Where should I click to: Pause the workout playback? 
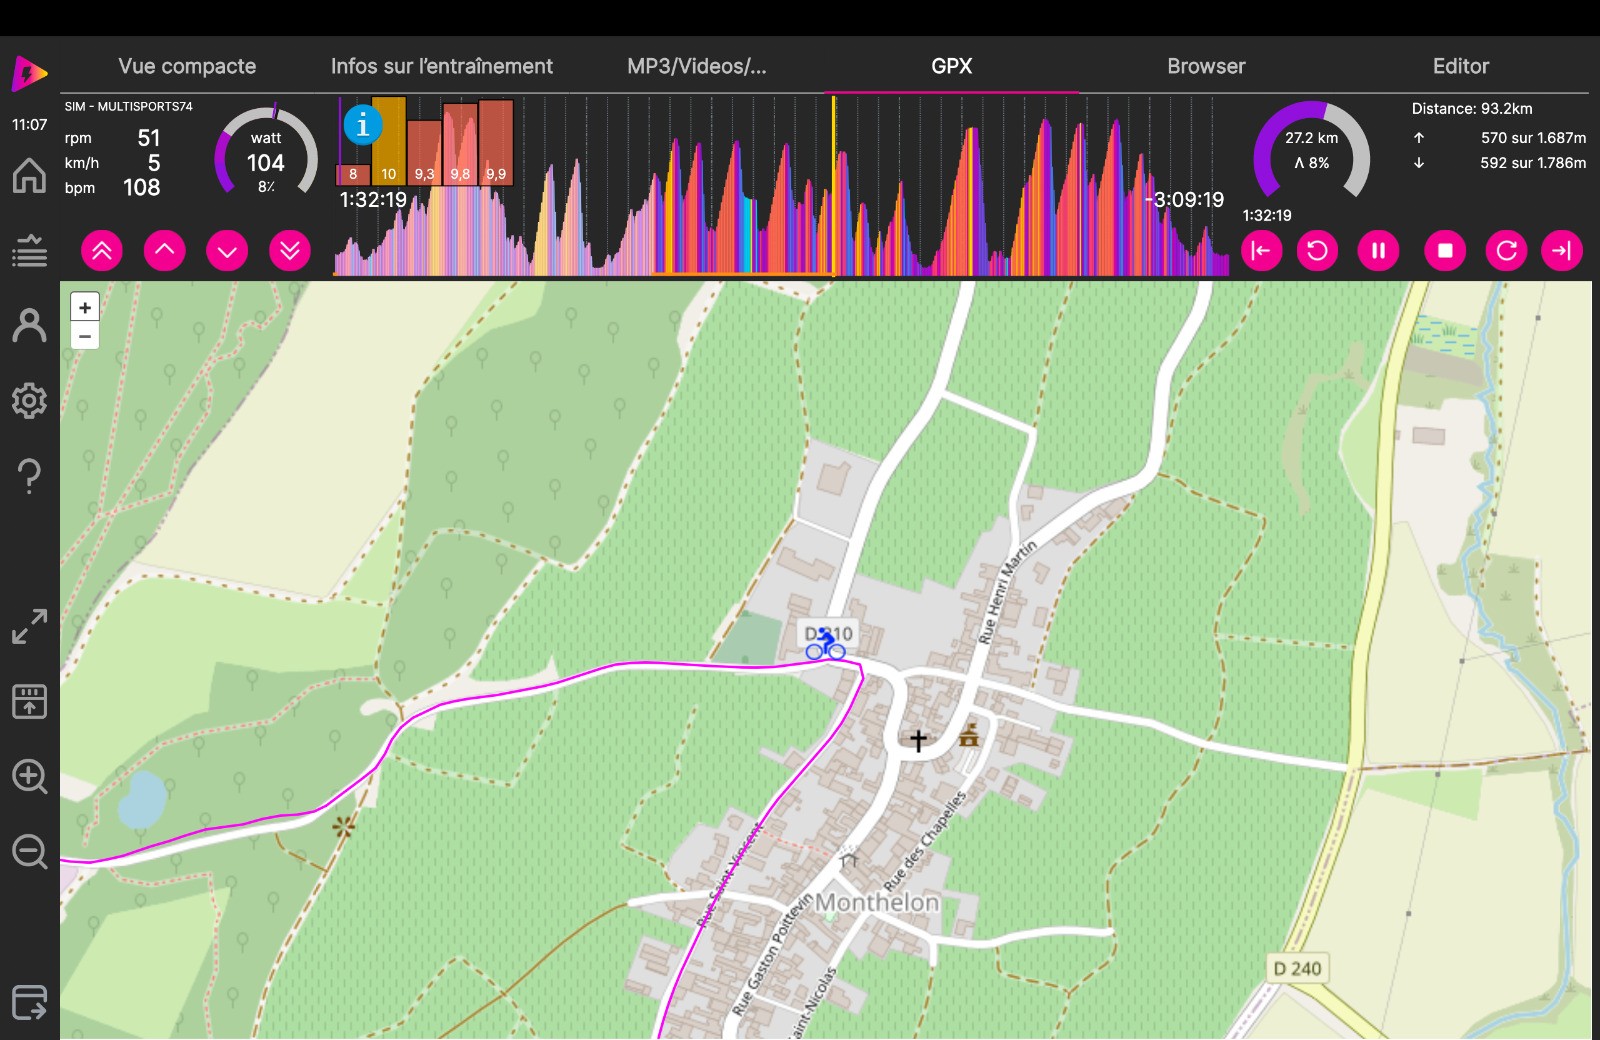[x=1378, y=251]
